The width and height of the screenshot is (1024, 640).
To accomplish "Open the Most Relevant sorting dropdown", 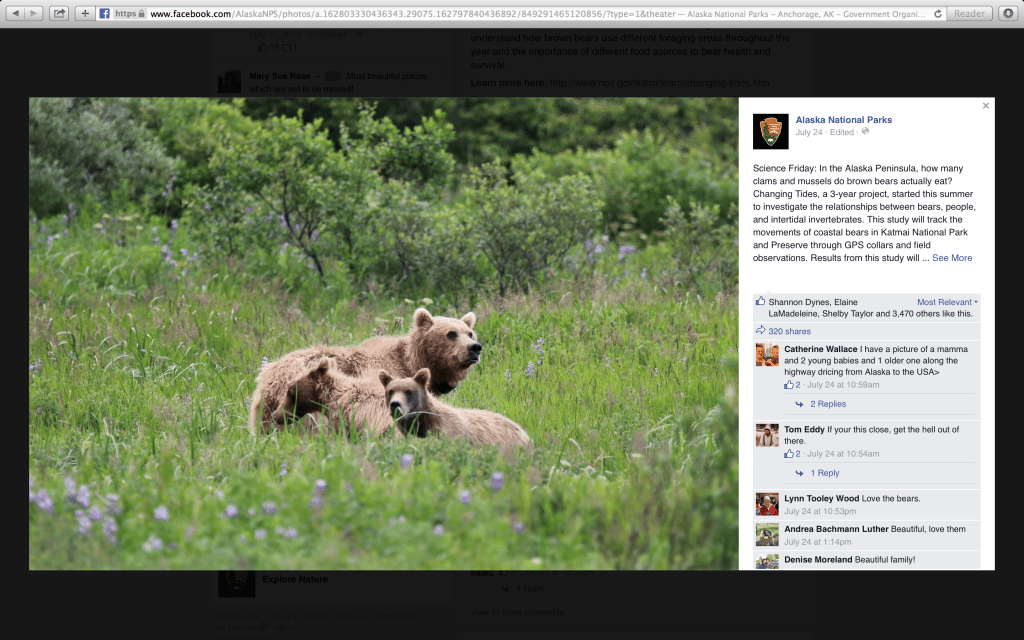I will pos(946,301).
